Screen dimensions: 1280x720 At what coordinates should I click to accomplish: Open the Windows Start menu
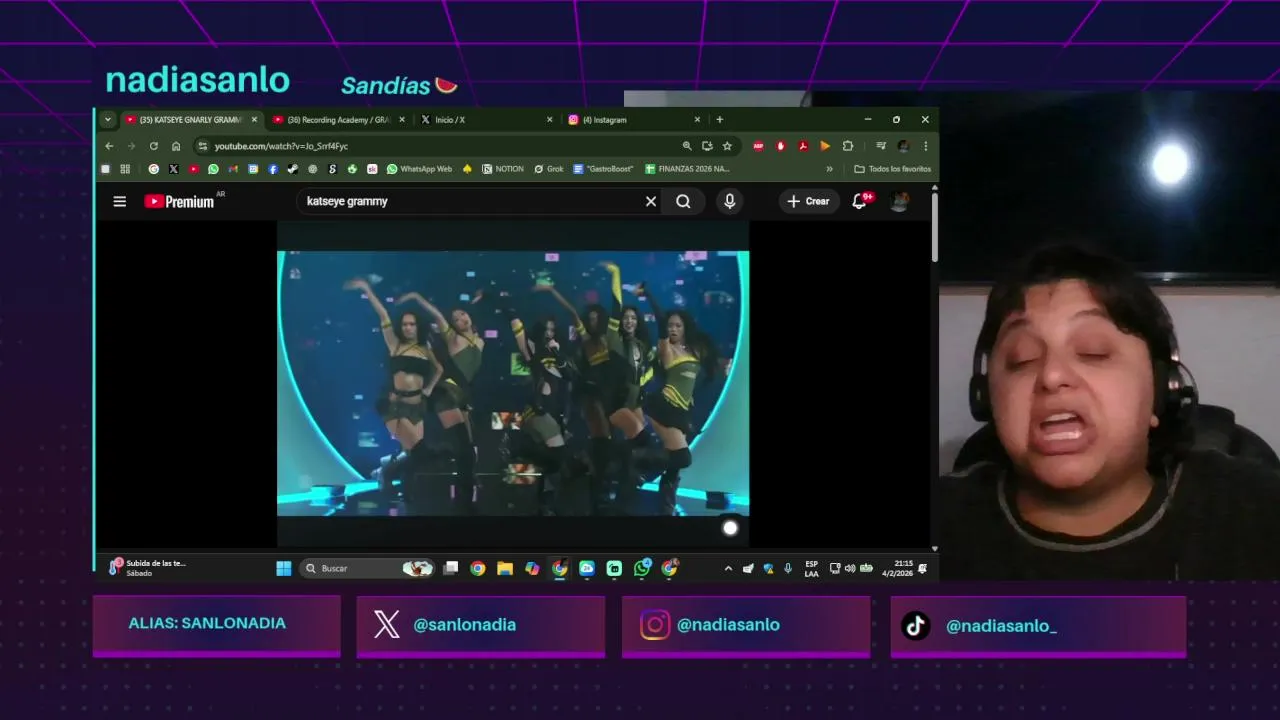point(284,568)
